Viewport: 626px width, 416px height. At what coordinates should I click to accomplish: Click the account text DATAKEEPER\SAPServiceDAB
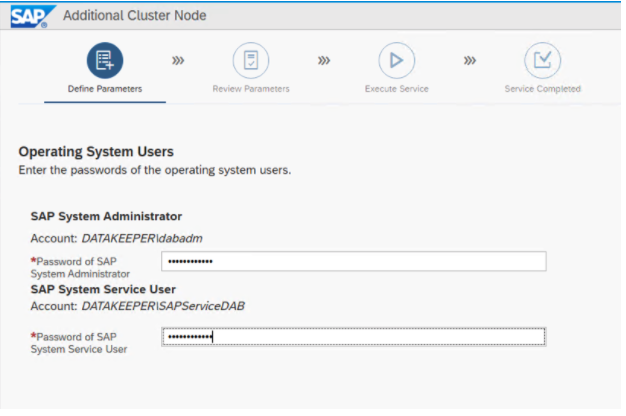(163, 306)
